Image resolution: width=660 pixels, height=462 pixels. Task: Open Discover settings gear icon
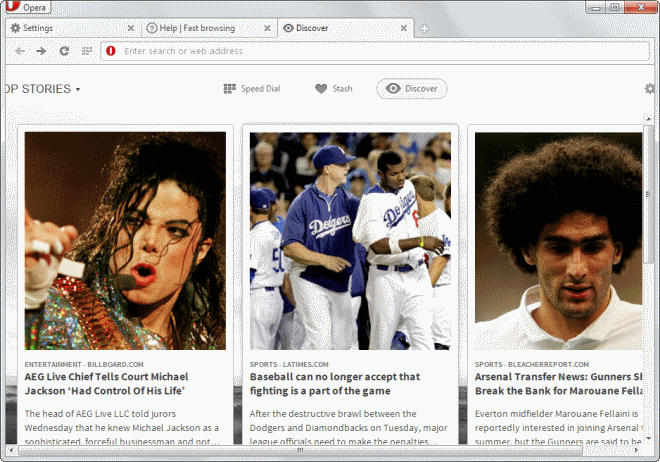pos(650,89)
